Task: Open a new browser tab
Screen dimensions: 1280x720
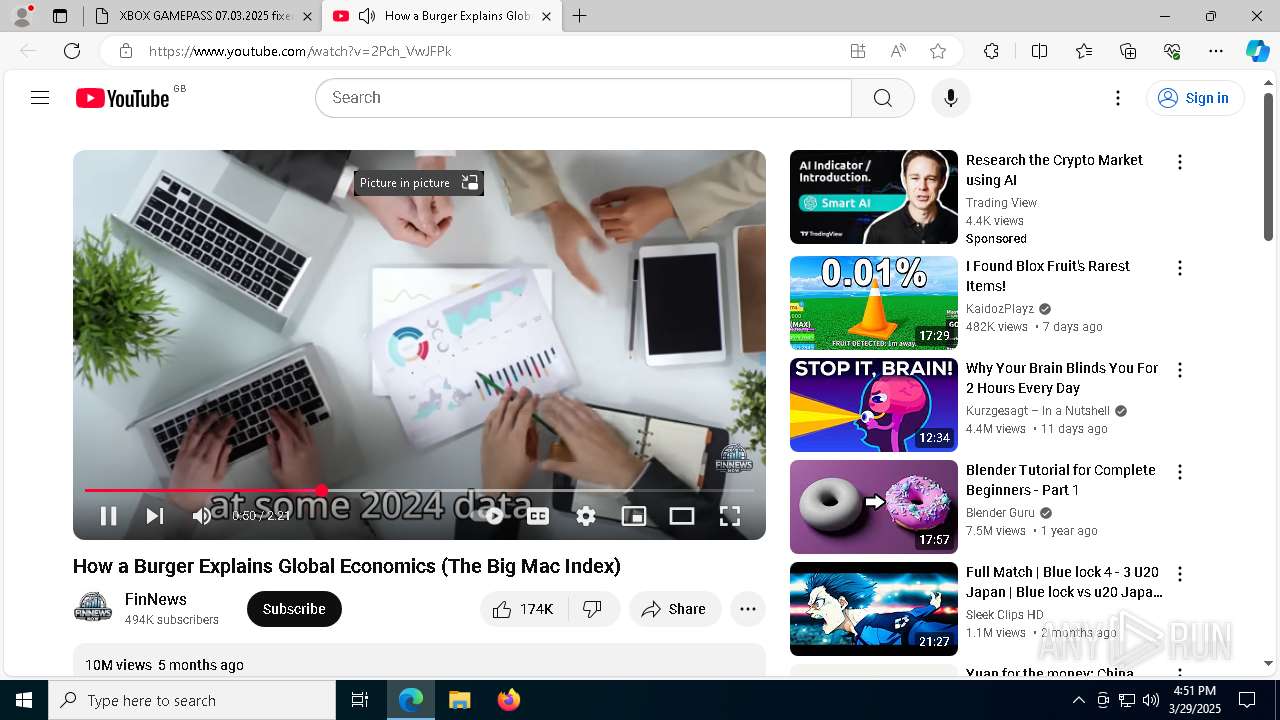Action: pos(580,16)
